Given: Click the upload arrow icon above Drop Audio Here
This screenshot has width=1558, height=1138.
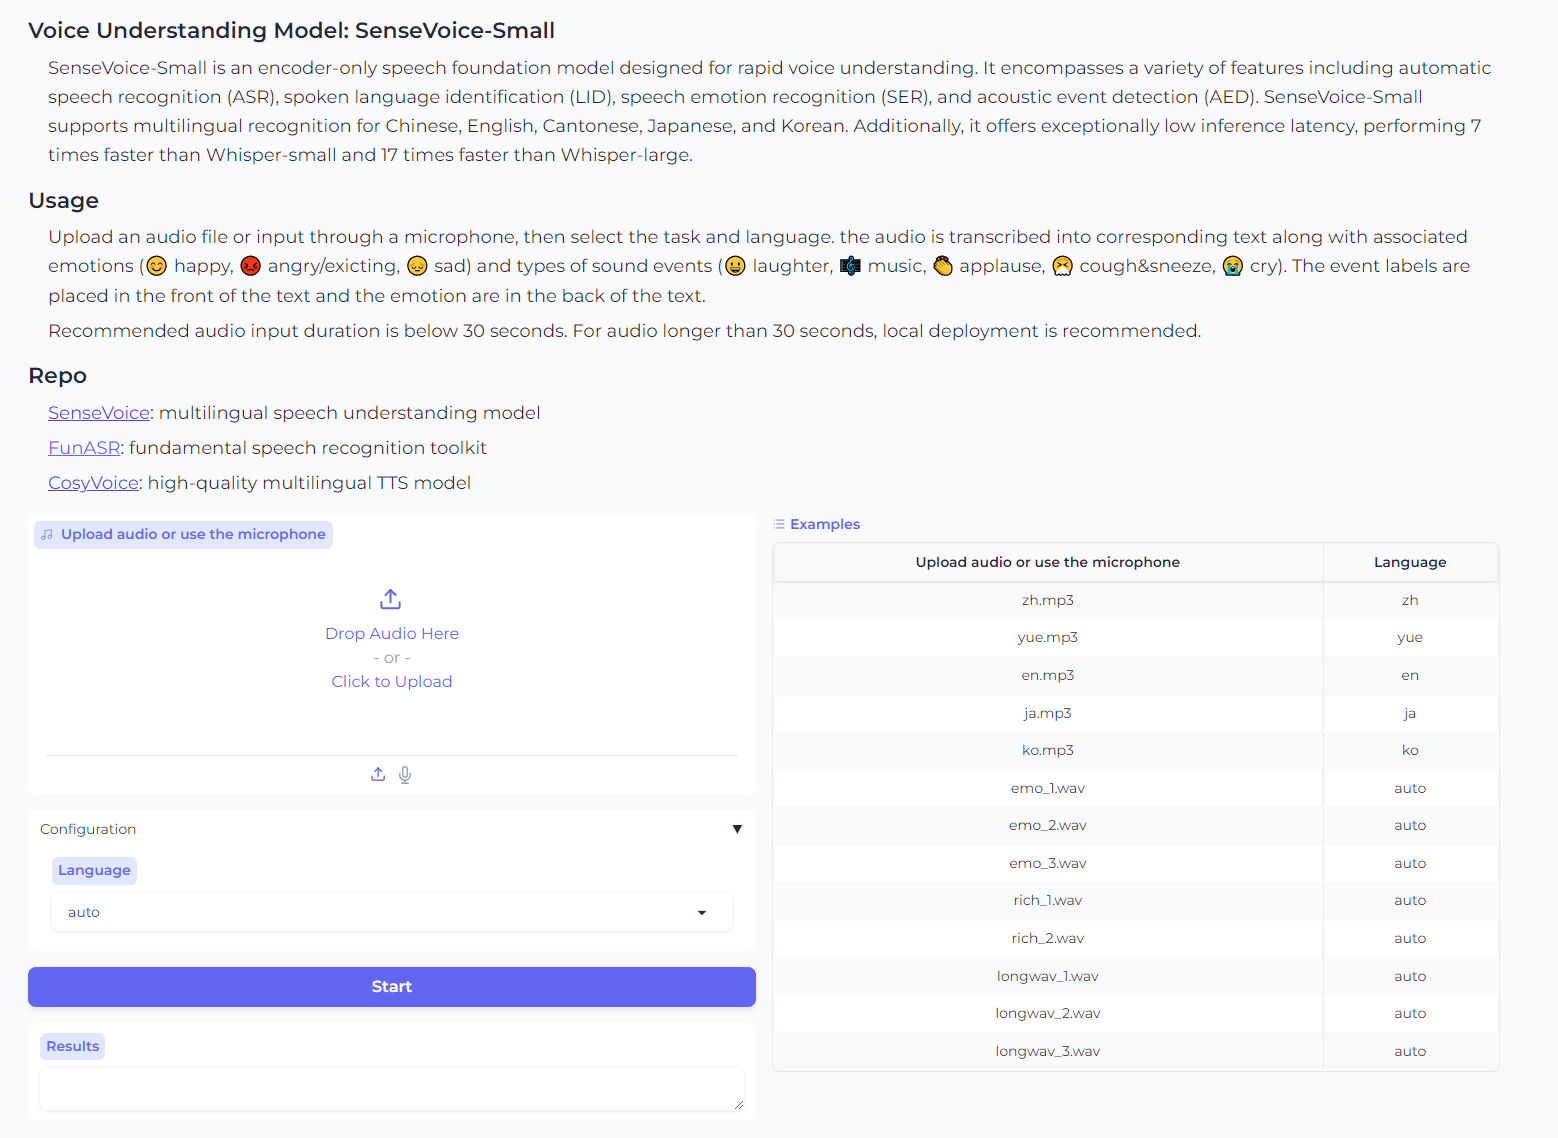Looking at the screenshot, I should tap(391, 599).
